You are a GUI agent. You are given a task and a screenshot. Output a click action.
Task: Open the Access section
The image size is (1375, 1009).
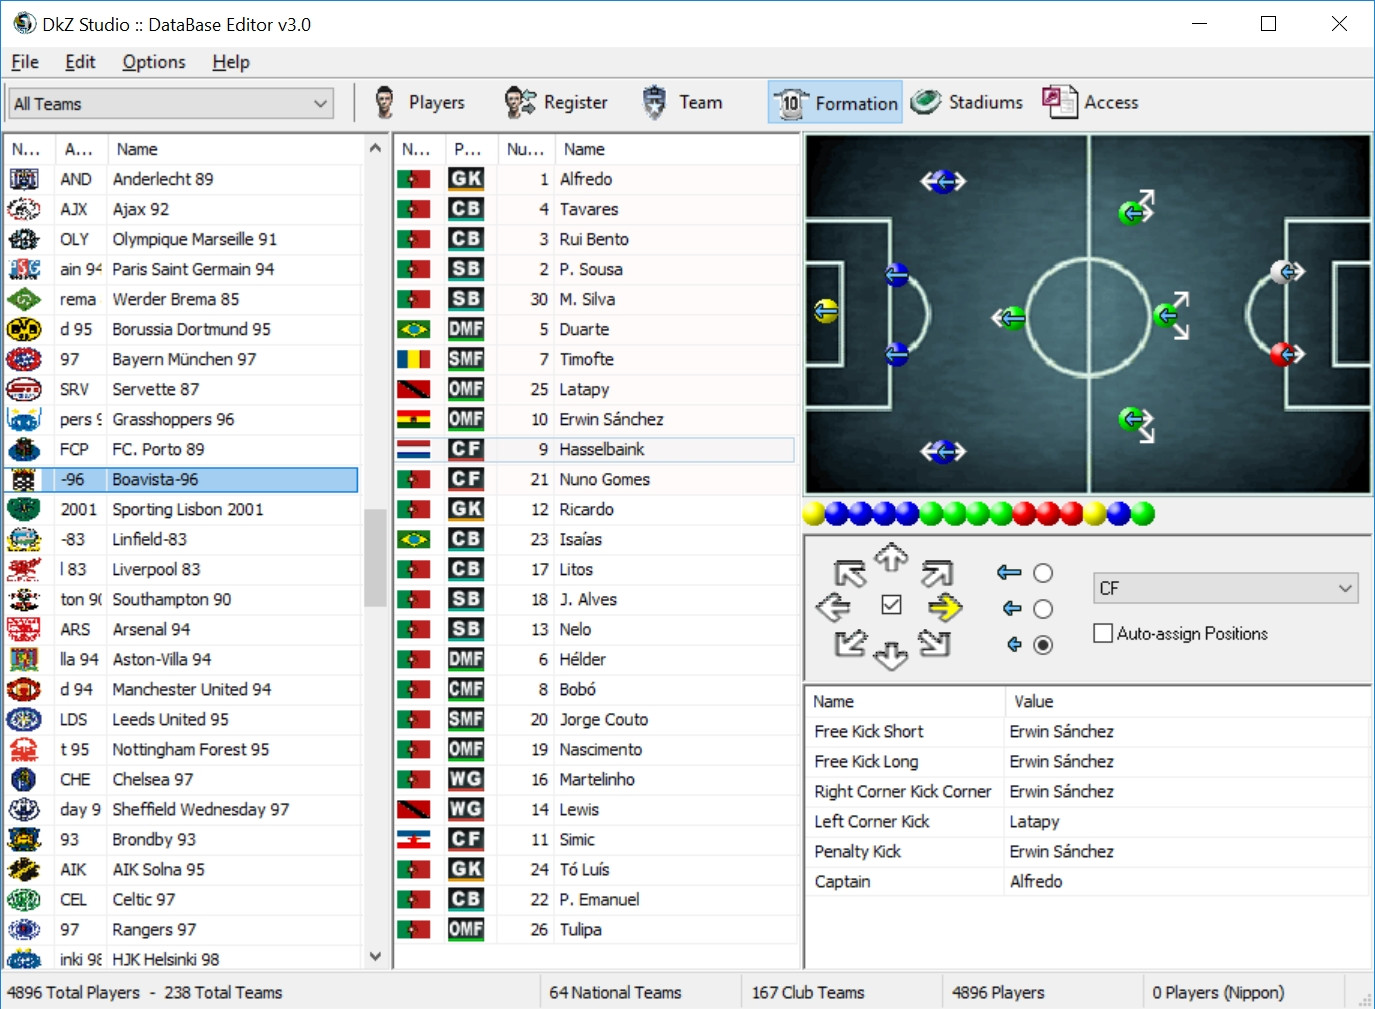coord(1090,102)
